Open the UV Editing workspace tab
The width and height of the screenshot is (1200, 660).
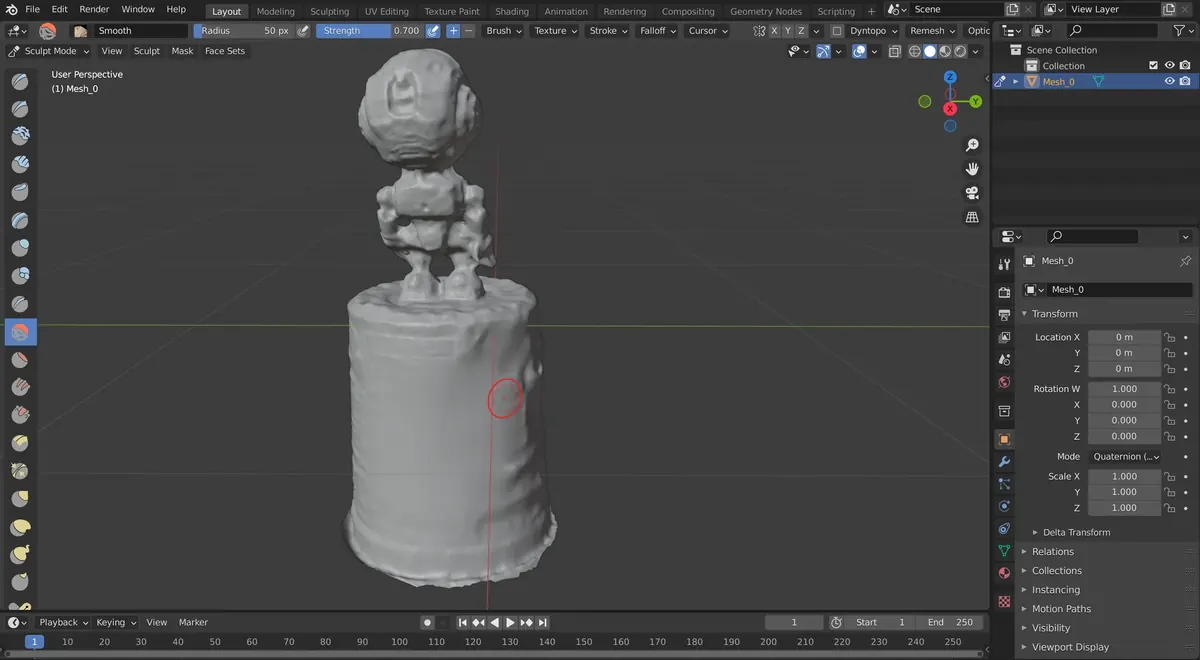click(386, 11)
